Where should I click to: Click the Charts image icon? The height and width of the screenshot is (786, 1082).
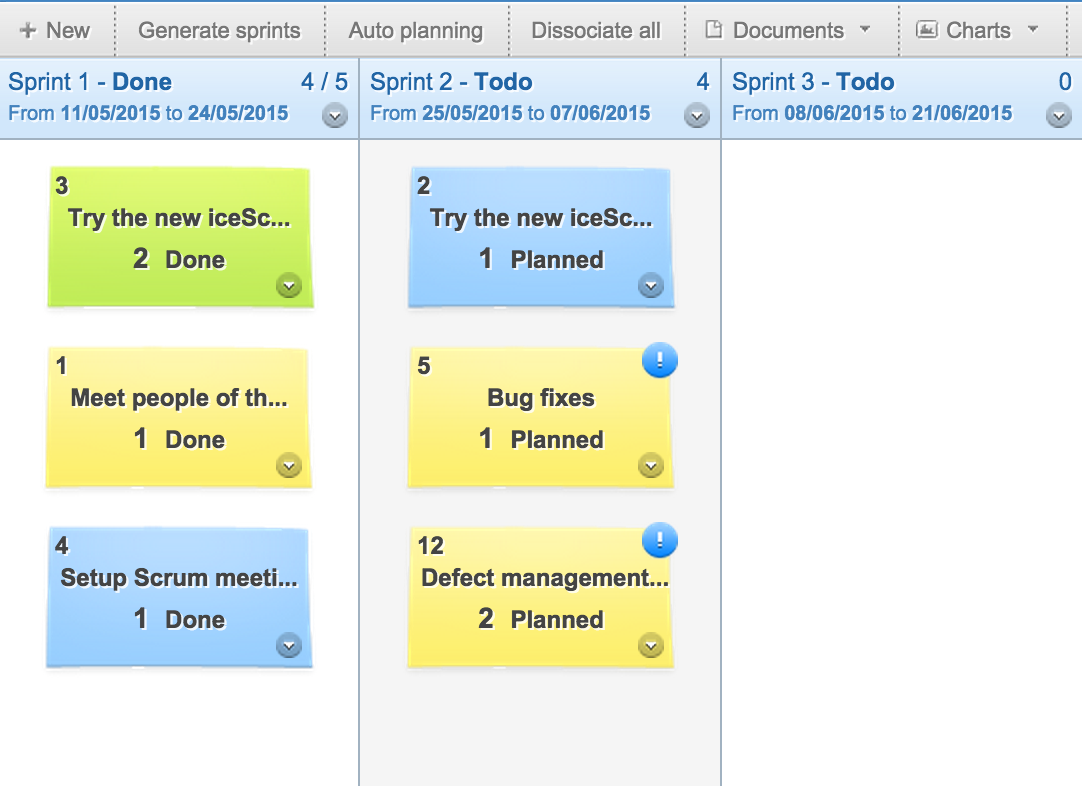926,30
